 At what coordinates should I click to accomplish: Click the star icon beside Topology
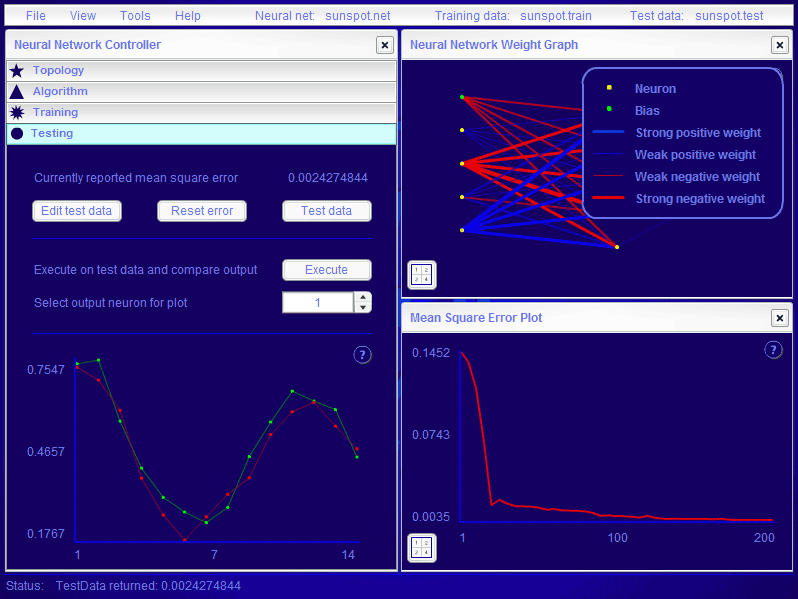click(16, 71)
